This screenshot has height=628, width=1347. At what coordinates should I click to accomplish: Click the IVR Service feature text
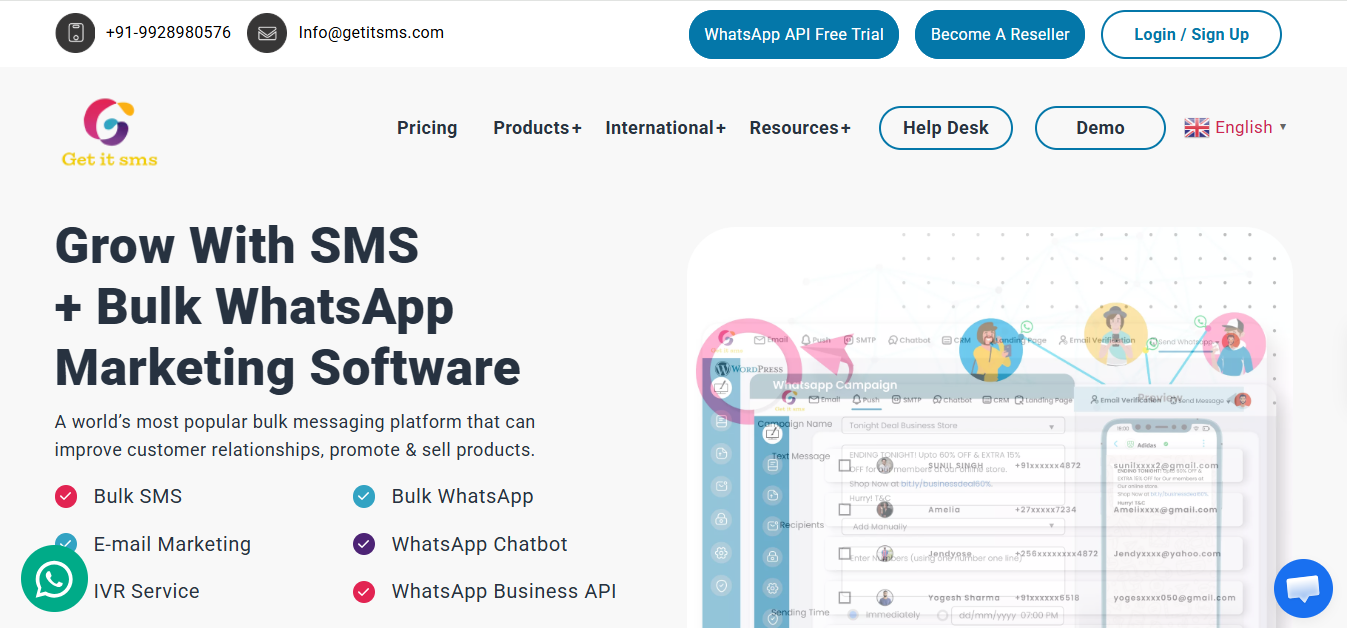(x=147, y=591)
